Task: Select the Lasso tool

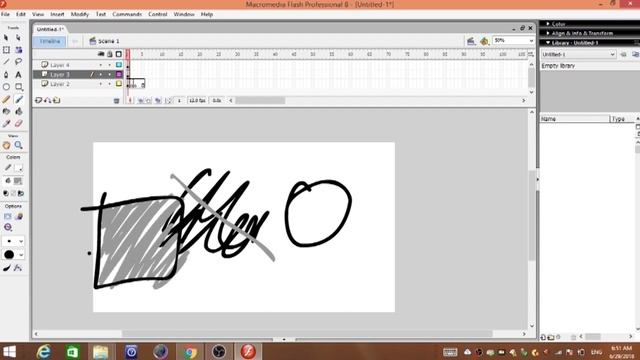Action: tap(18, 62)
